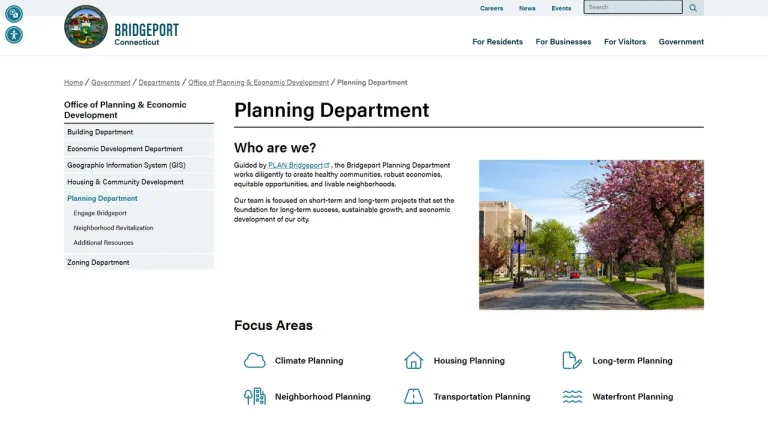Click the Departments breadcrumb link

coord(159,82)
